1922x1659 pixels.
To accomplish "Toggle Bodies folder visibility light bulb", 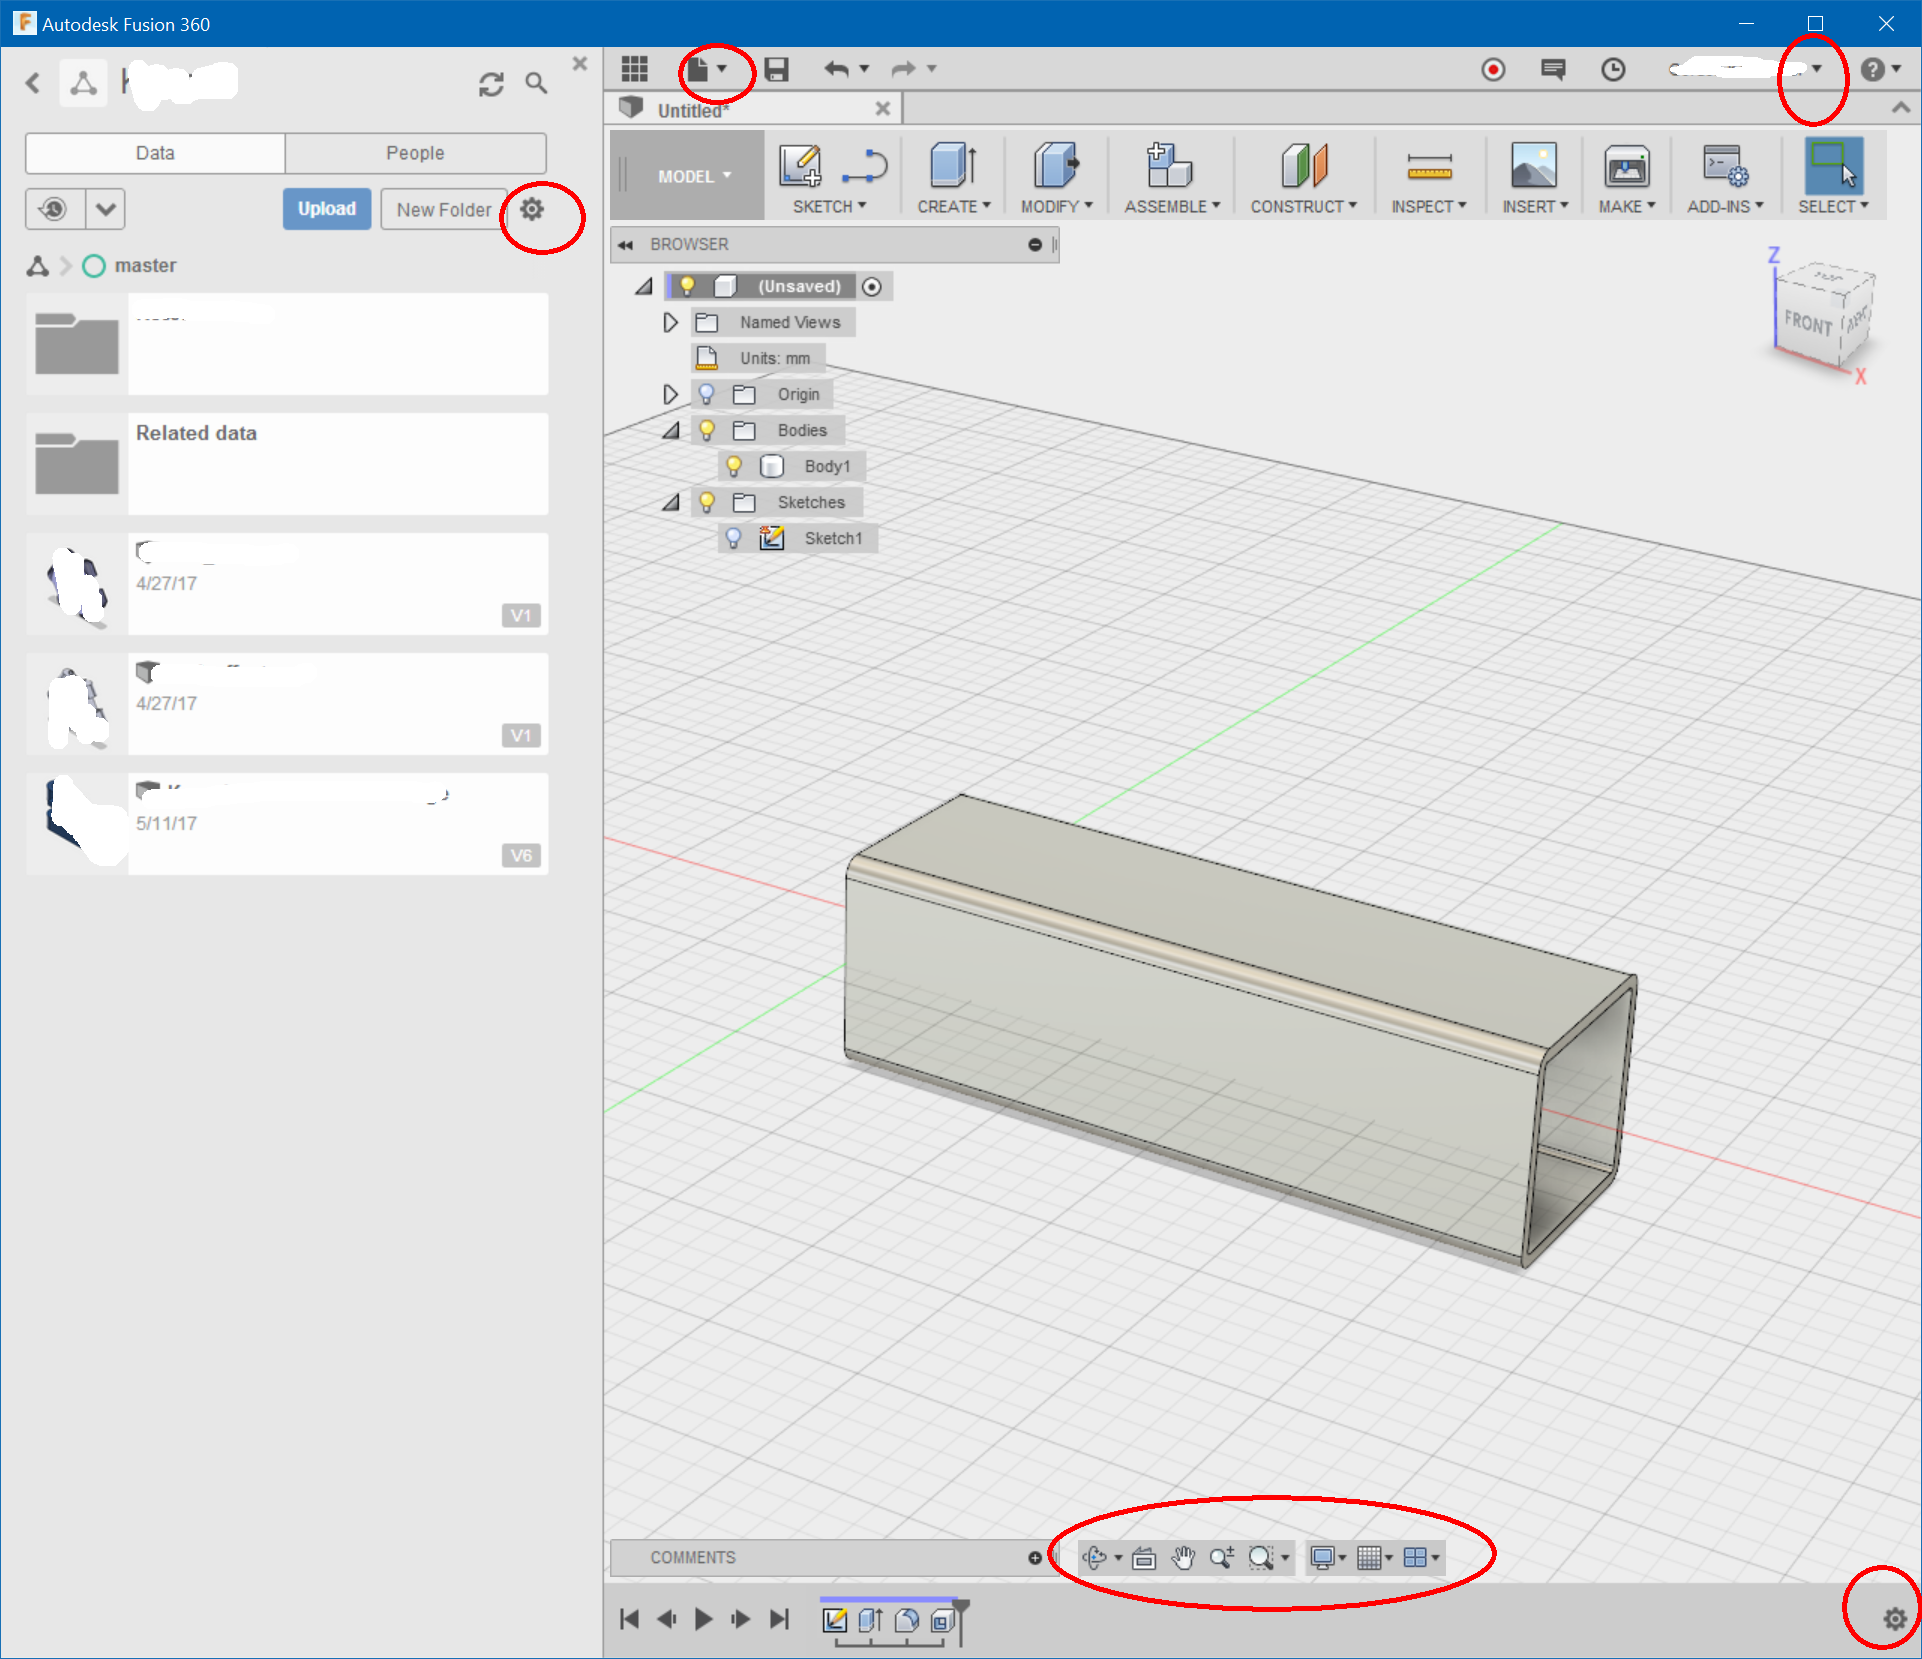I will pyautogui.click(x=706, y=430).
